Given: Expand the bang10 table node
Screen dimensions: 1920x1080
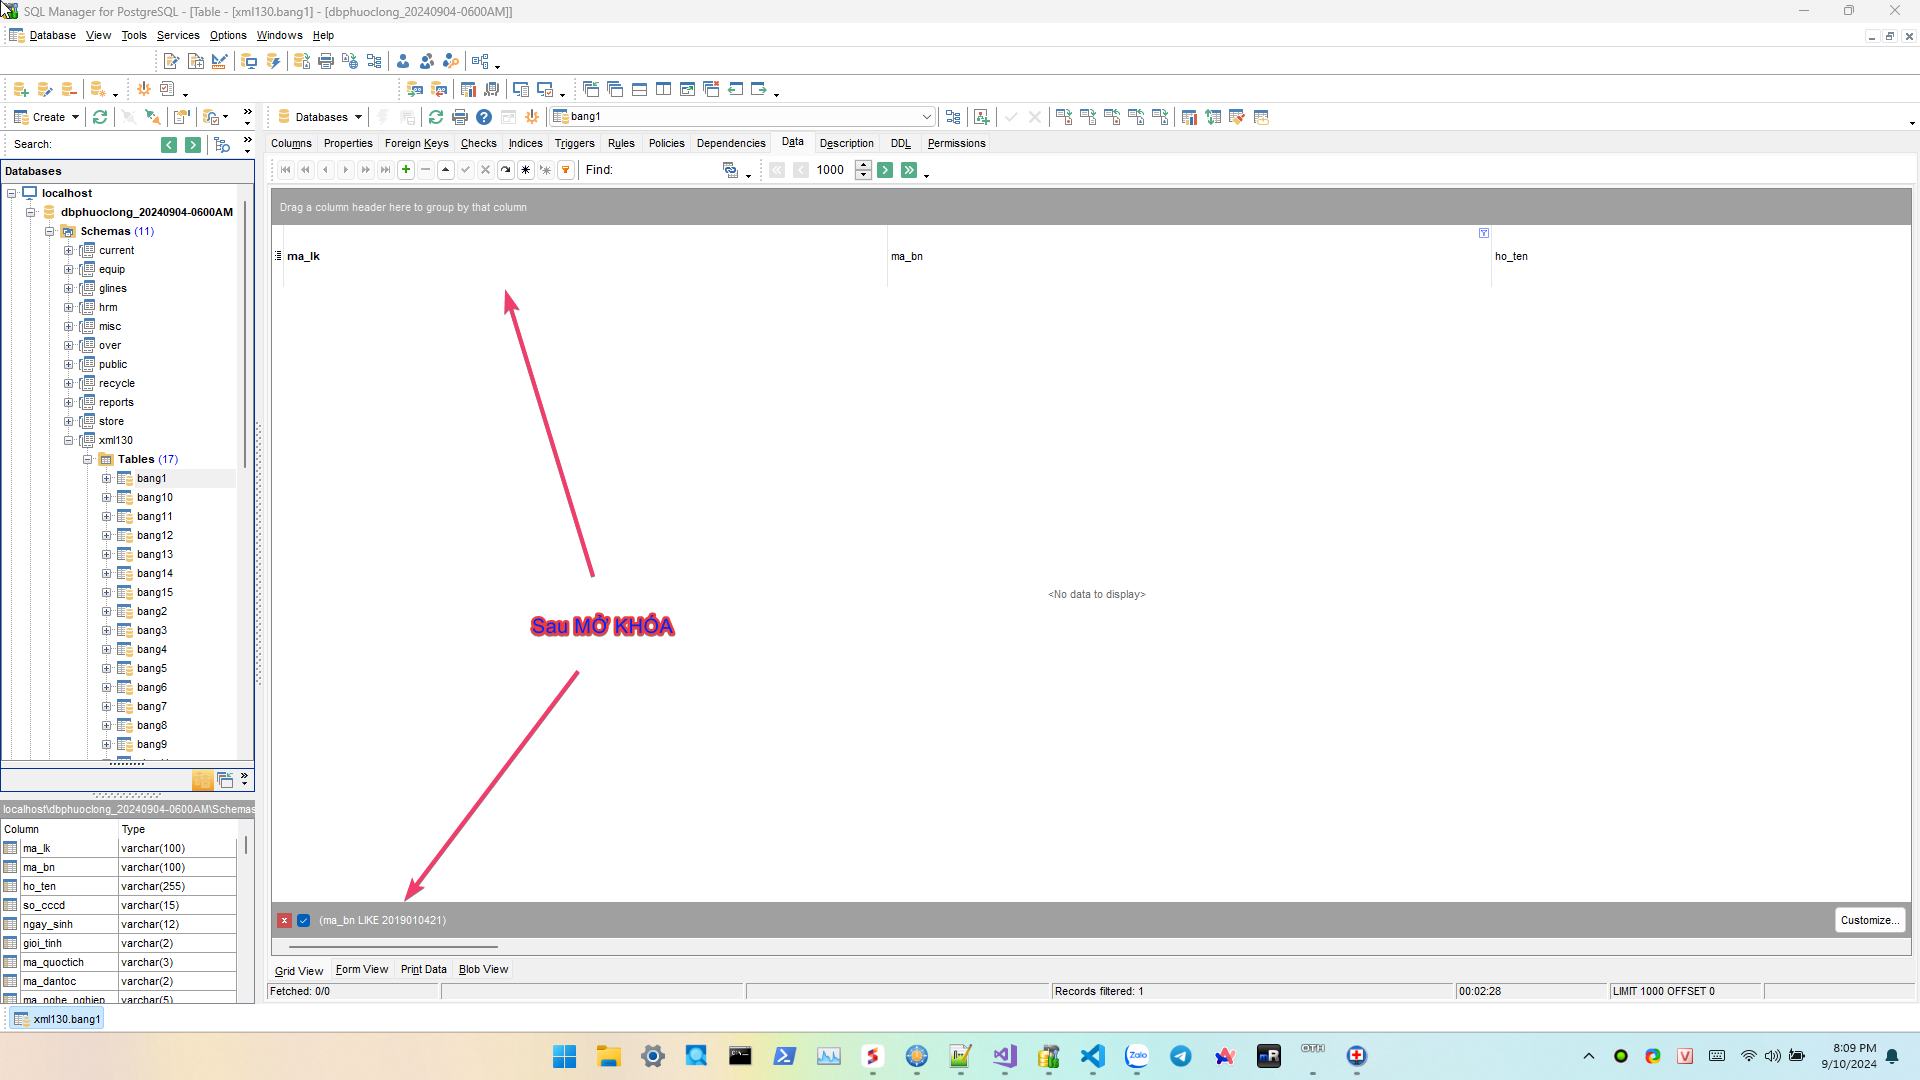Looking at the screenshot, I should (107, 497).
